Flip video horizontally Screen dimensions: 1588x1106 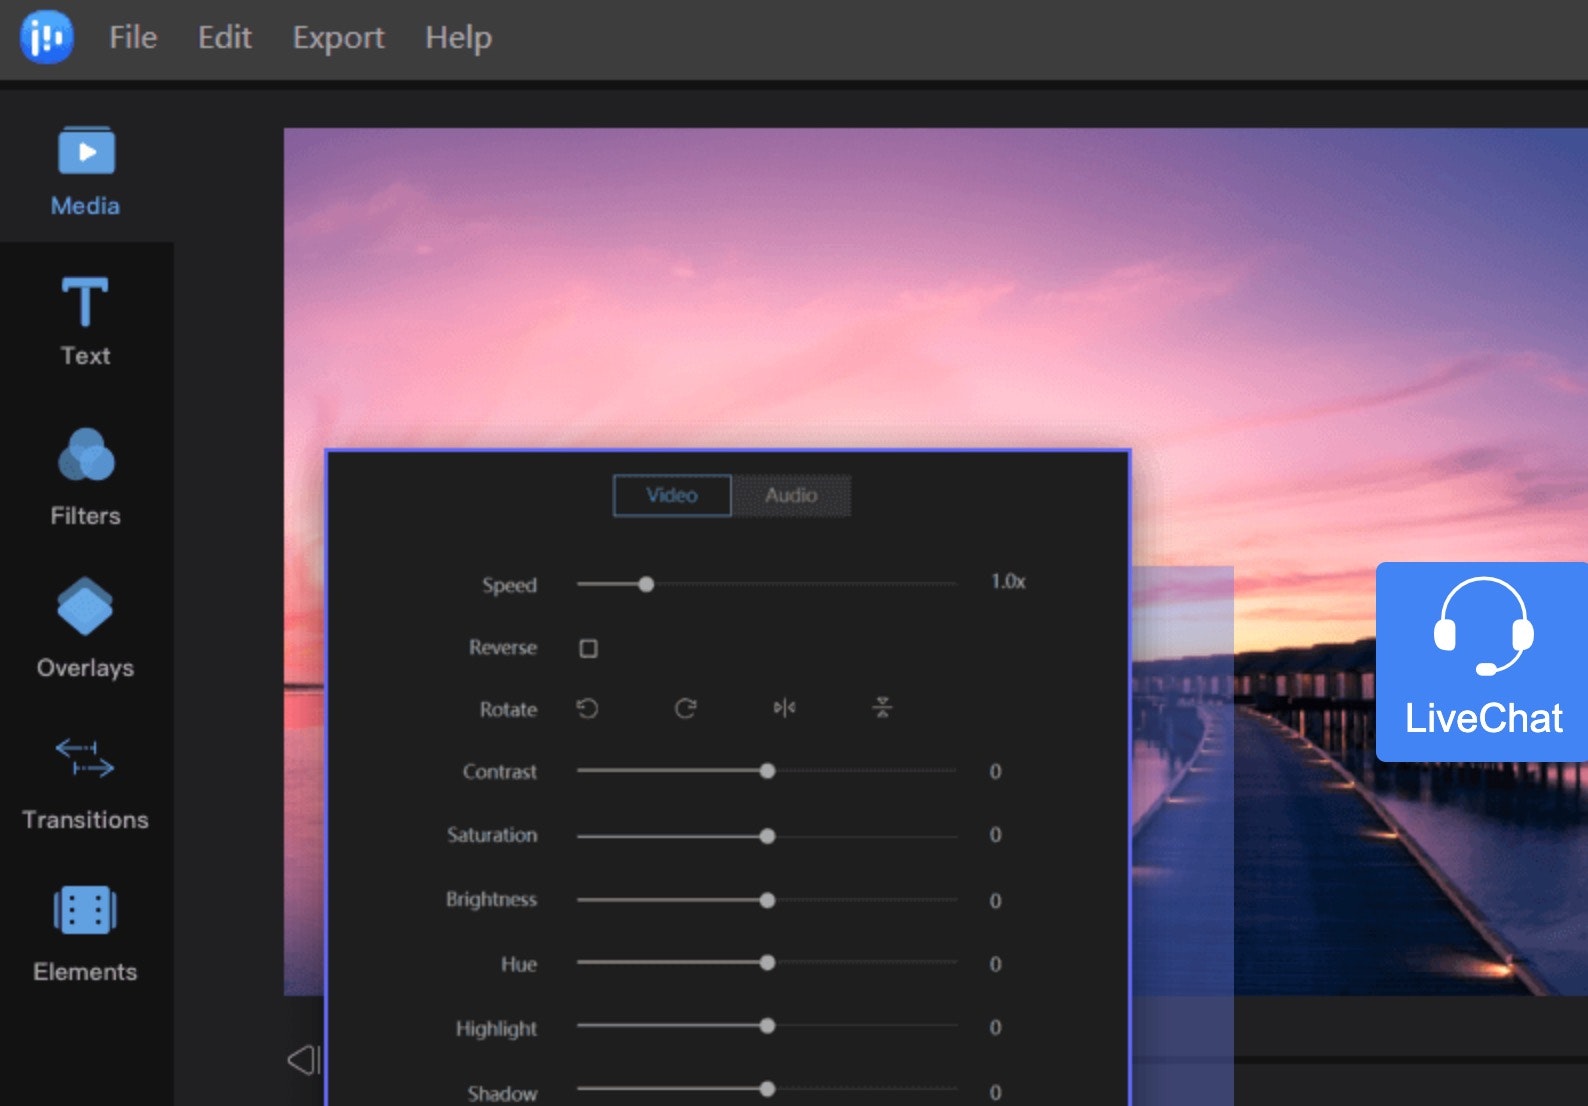point(784,709)
